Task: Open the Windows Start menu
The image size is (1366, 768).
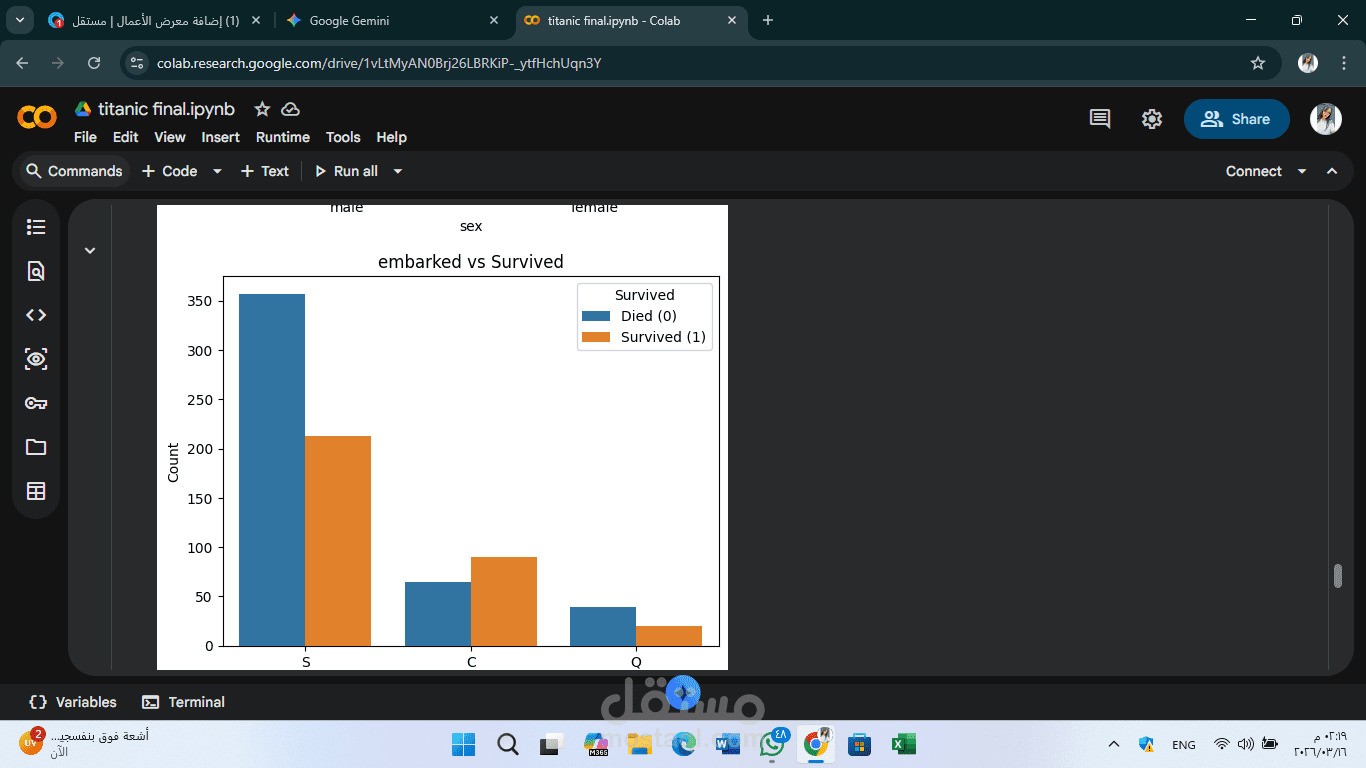Action: click(464, 744)
